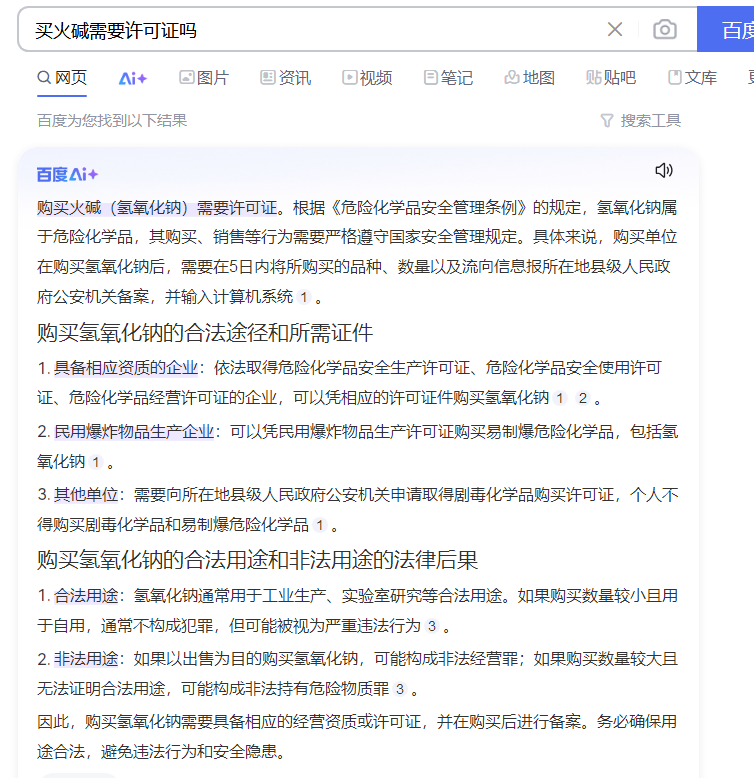
Task: Click the magnifier icon on 网页 tab
Action: click(44, 77)
